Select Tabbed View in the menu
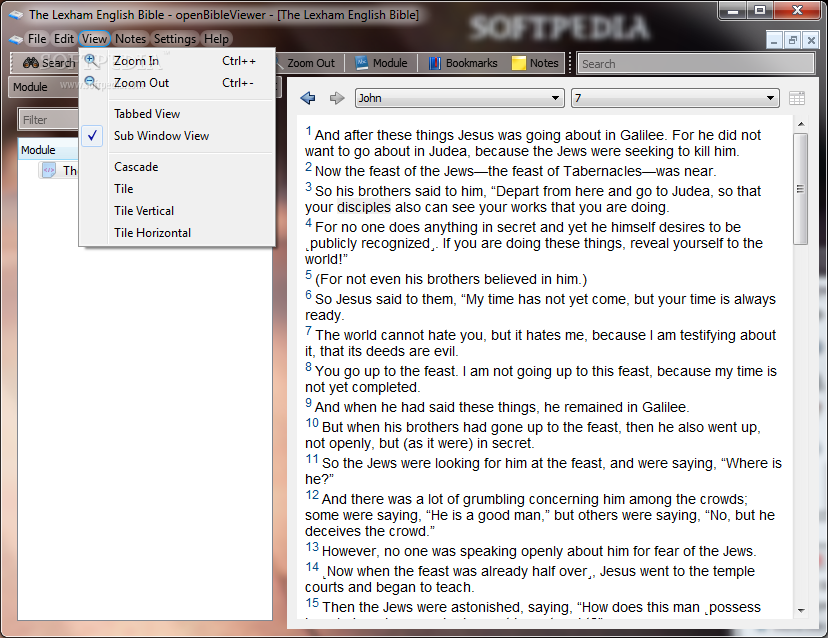The width and height of the screenshot is (828, 638). (177, 114)
